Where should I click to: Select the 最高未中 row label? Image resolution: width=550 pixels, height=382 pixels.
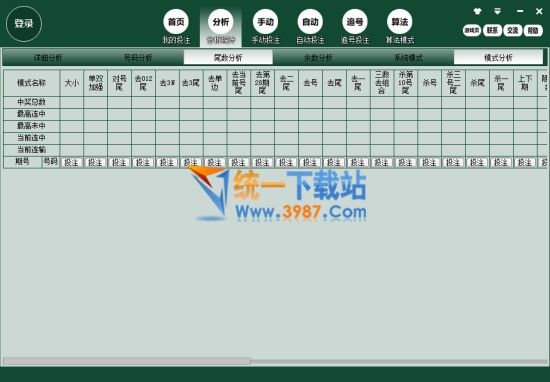point(32,126)
